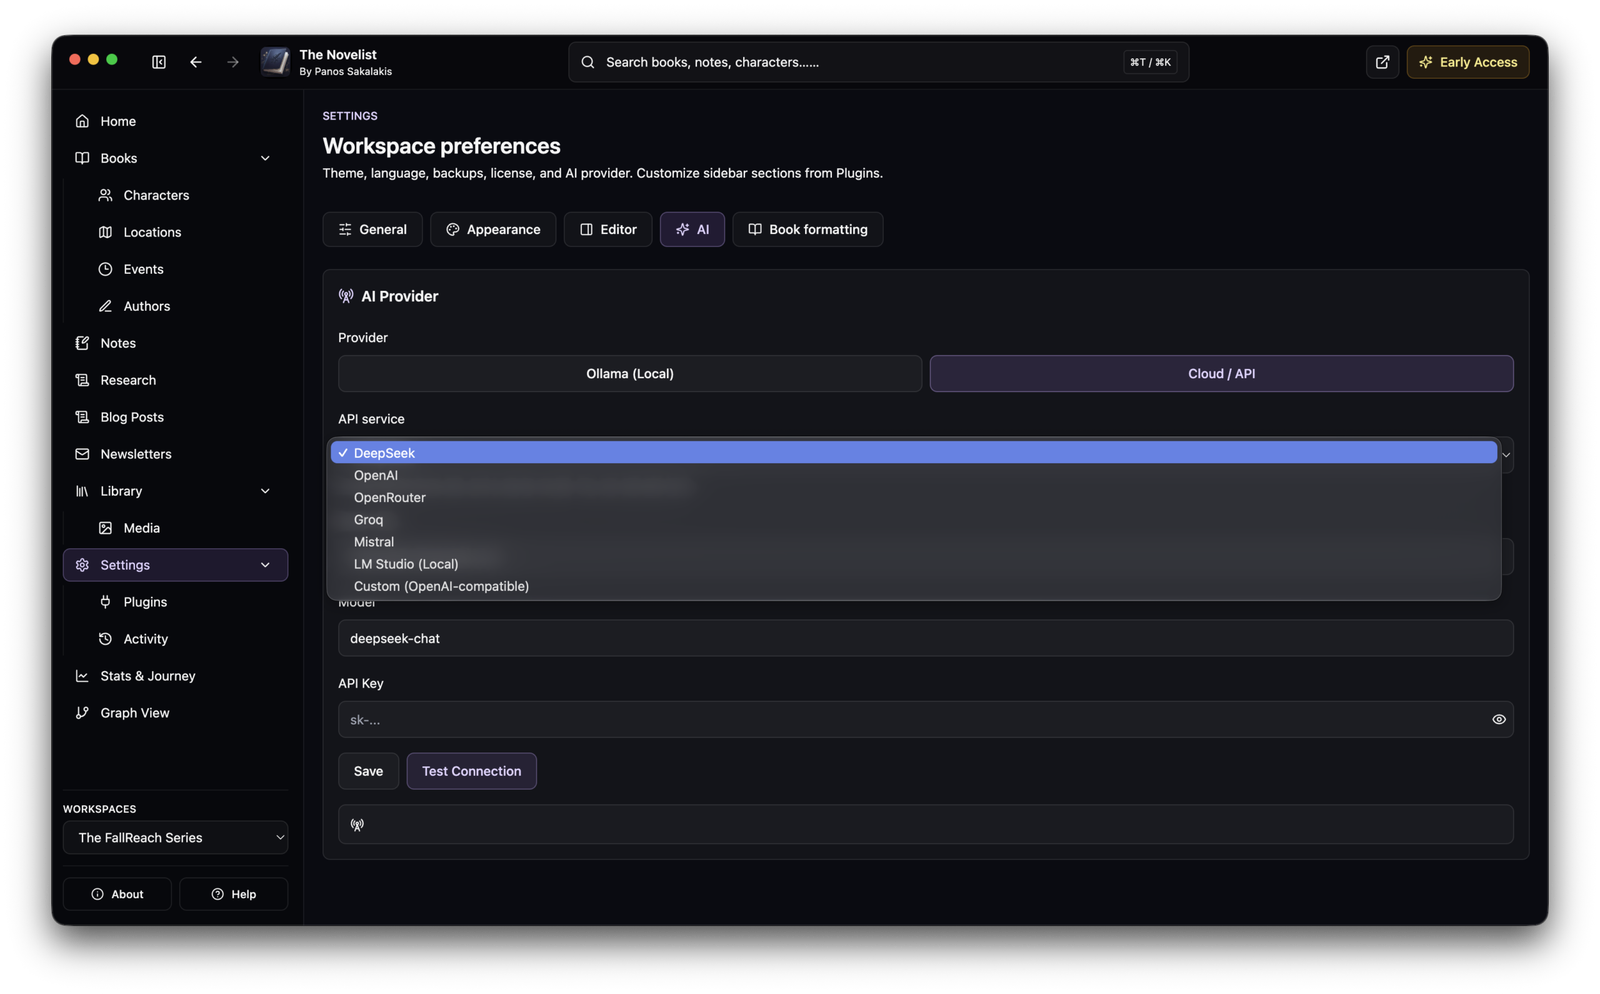
Task: Collapse the Library section chevron
Action: (265, 491)
